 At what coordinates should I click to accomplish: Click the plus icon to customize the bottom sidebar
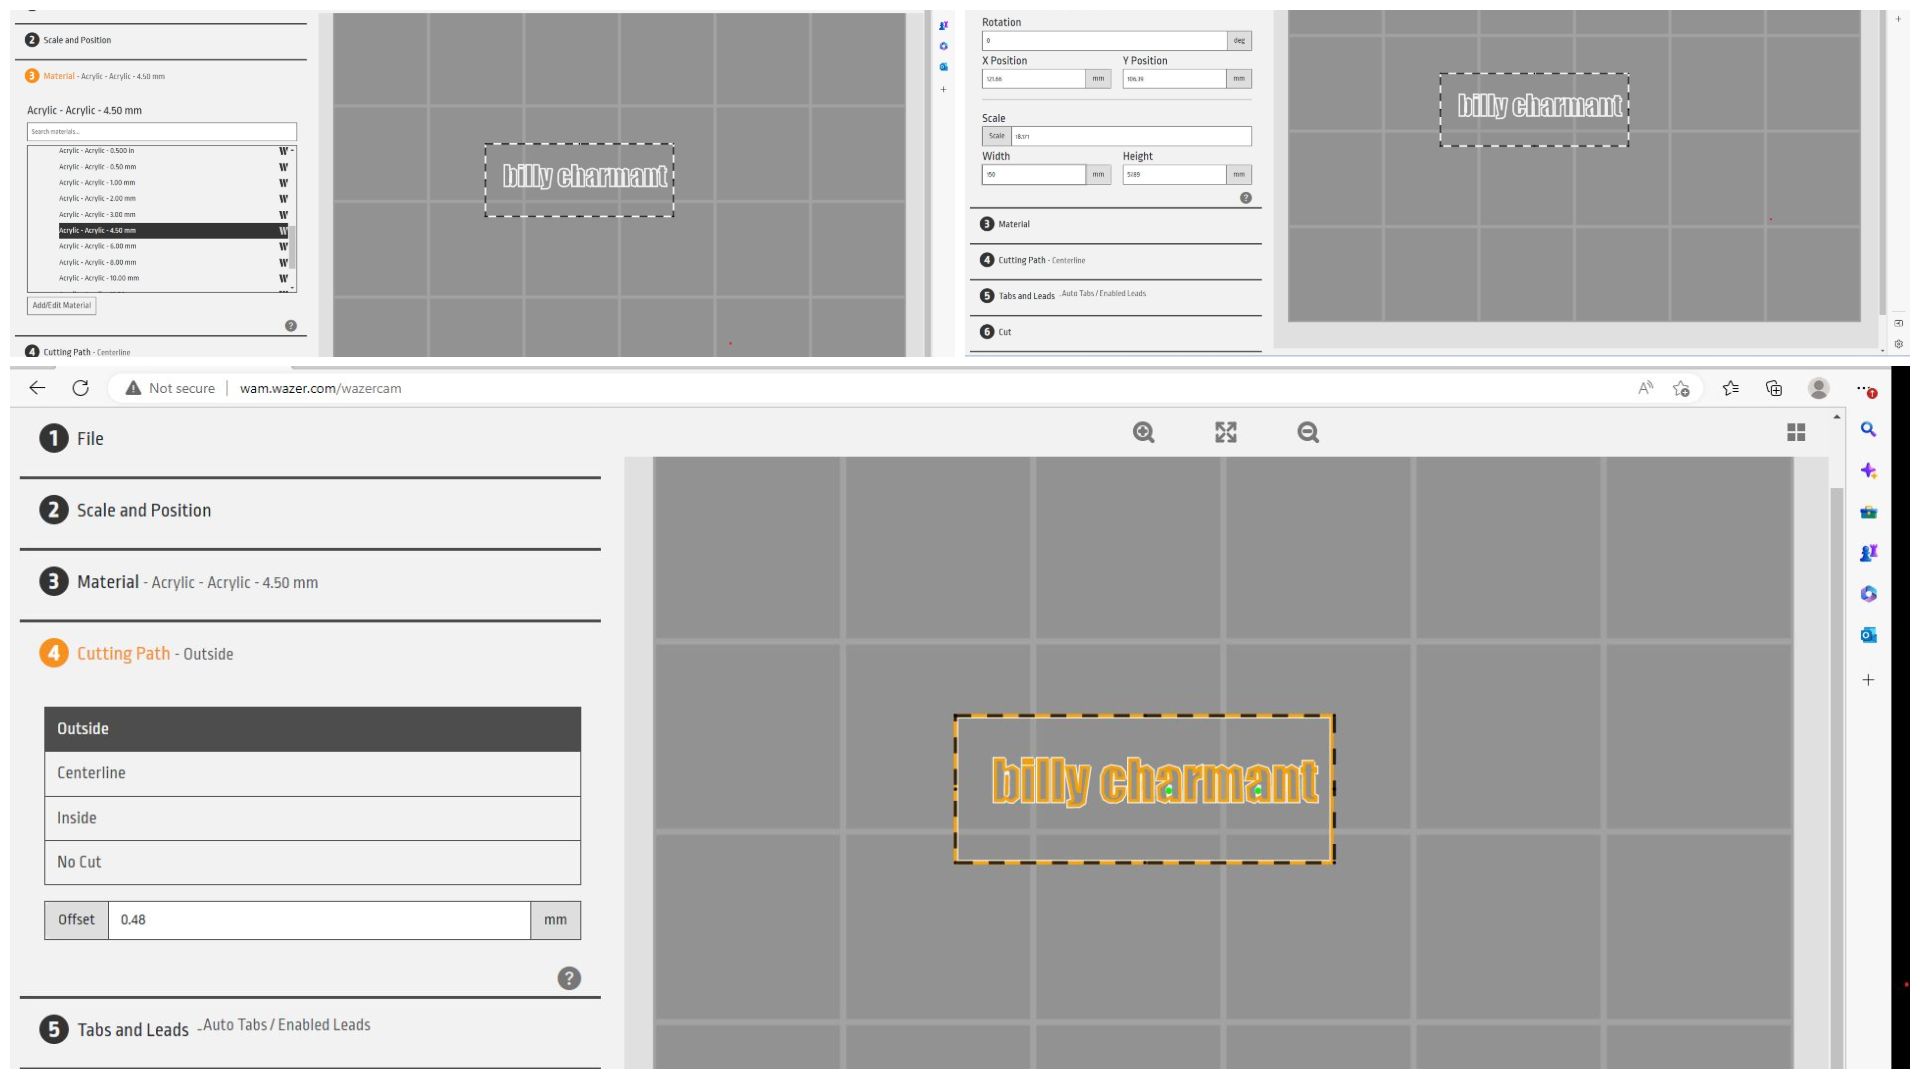click(x=1868, y=680)
